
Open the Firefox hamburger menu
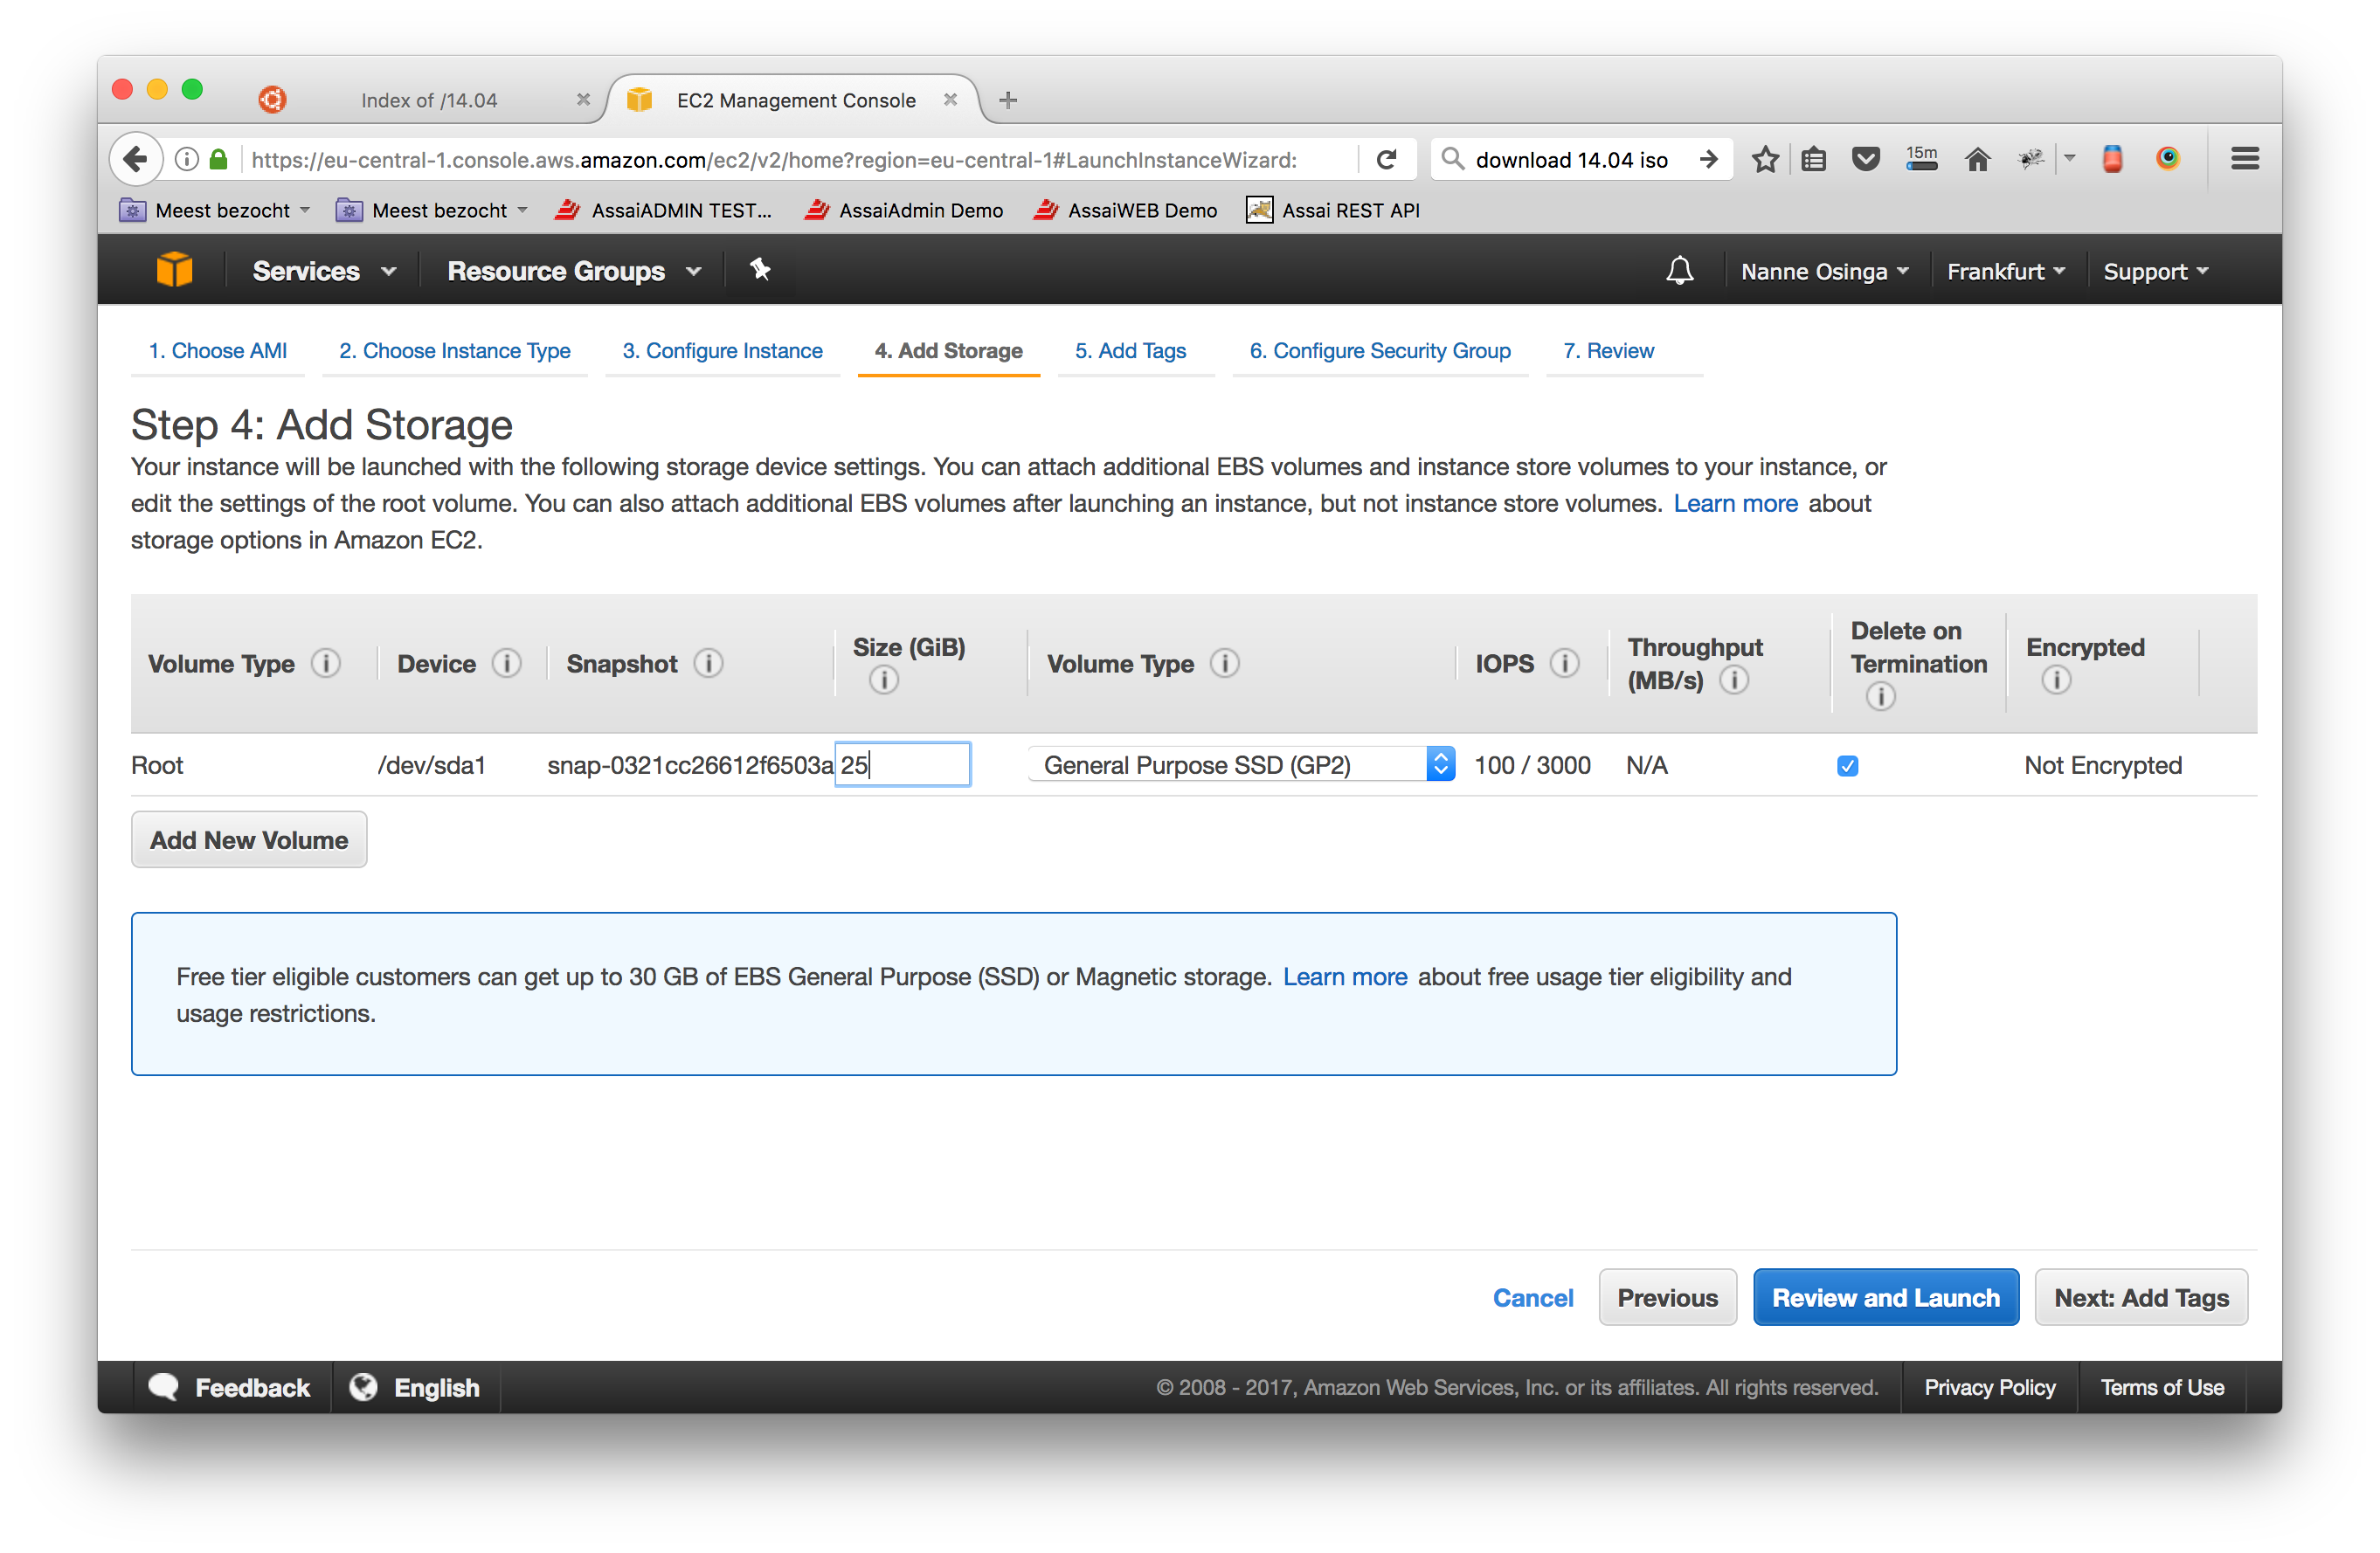tap(2245, 159)
